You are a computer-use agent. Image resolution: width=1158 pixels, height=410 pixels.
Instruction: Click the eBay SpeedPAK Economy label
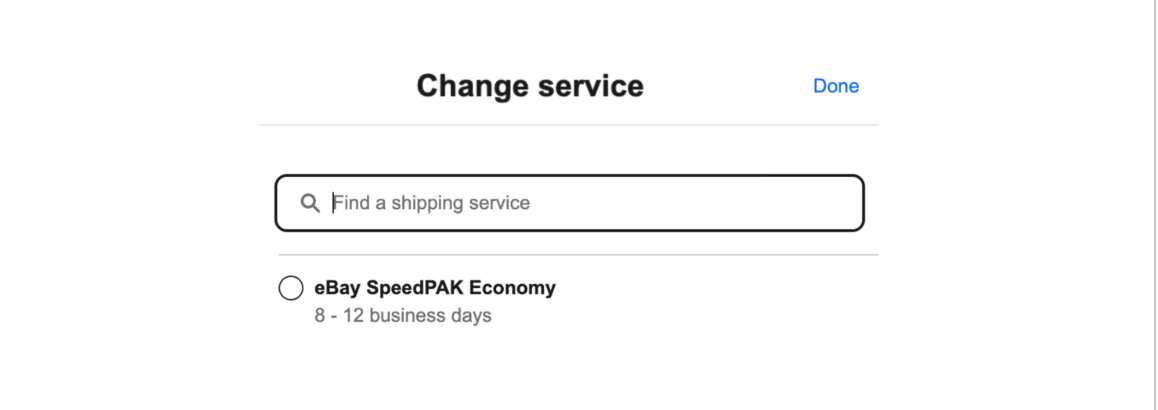point(435,288)
